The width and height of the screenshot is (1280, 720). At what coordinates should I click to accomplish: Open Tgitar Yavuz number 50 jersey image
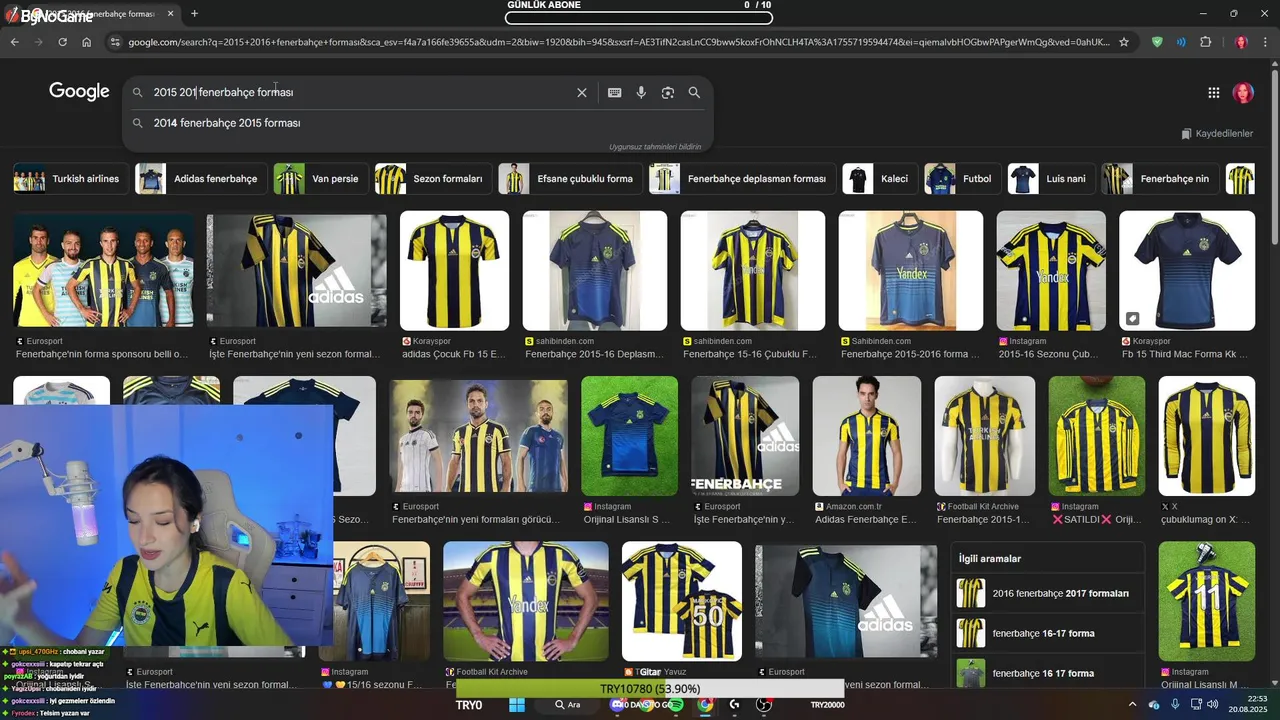pos(682,601)
